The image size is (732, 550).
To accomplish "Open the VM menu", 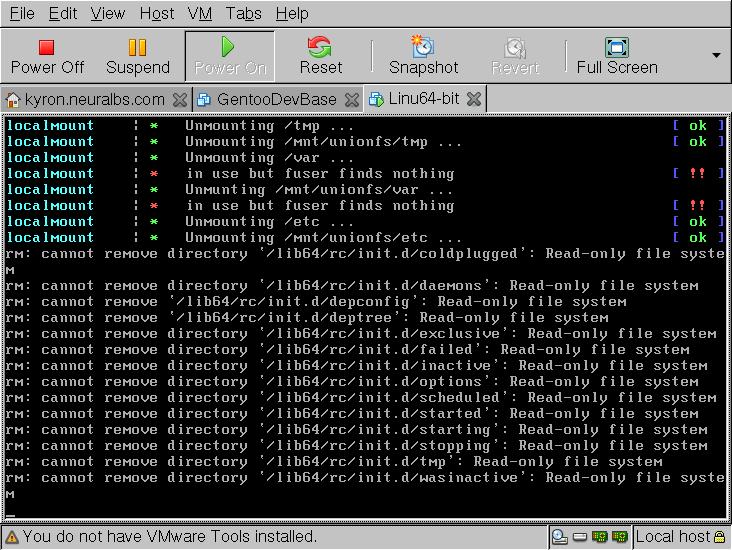I will pos(199,14).
